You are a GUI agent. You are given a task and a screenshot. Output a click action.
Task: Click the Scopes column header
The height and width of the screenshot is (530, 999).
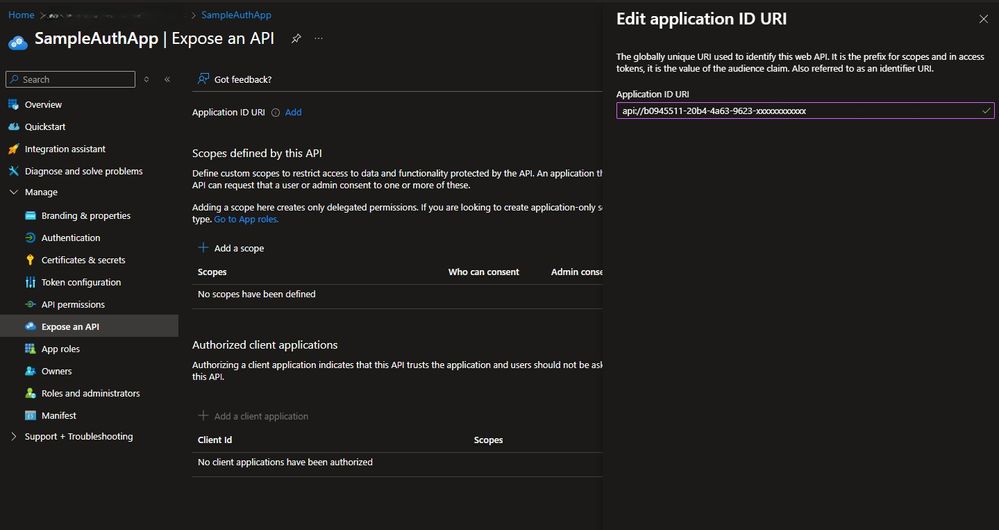(212, 272)
